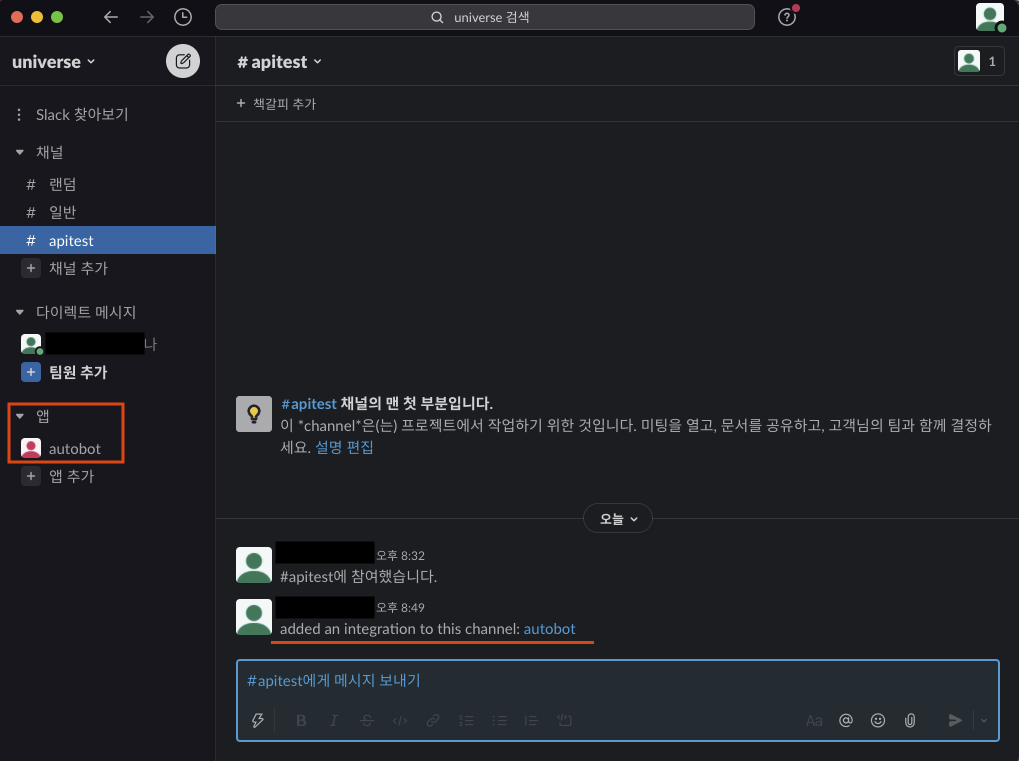This screenshot has width=1019, height=761.
Task: Click the 오후 8:49 timestamp
Action: coord(400,608)
